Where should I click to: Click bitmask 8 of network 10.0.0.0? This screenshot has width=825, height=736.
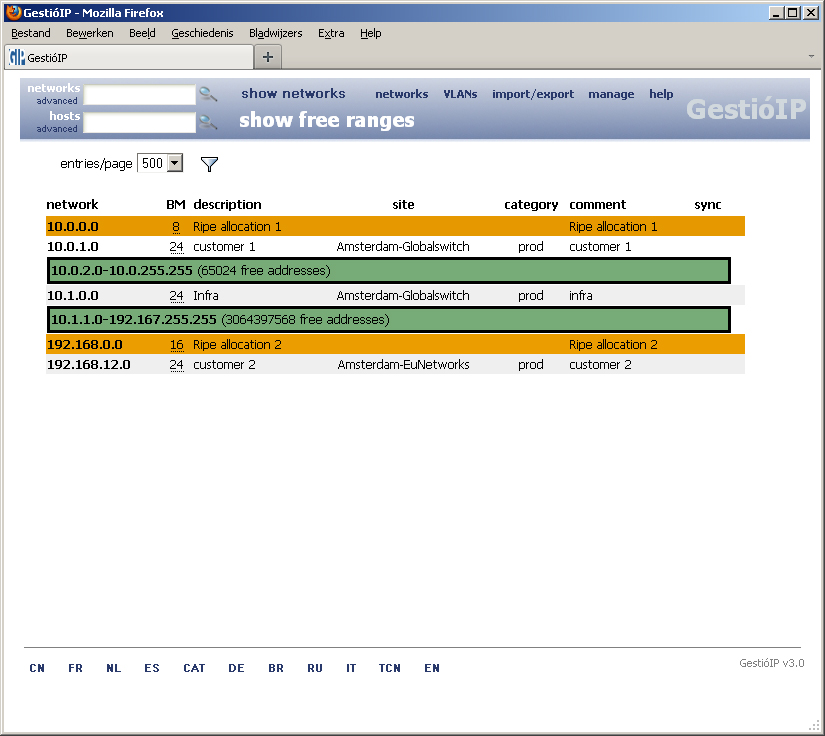tap(176, 227)
